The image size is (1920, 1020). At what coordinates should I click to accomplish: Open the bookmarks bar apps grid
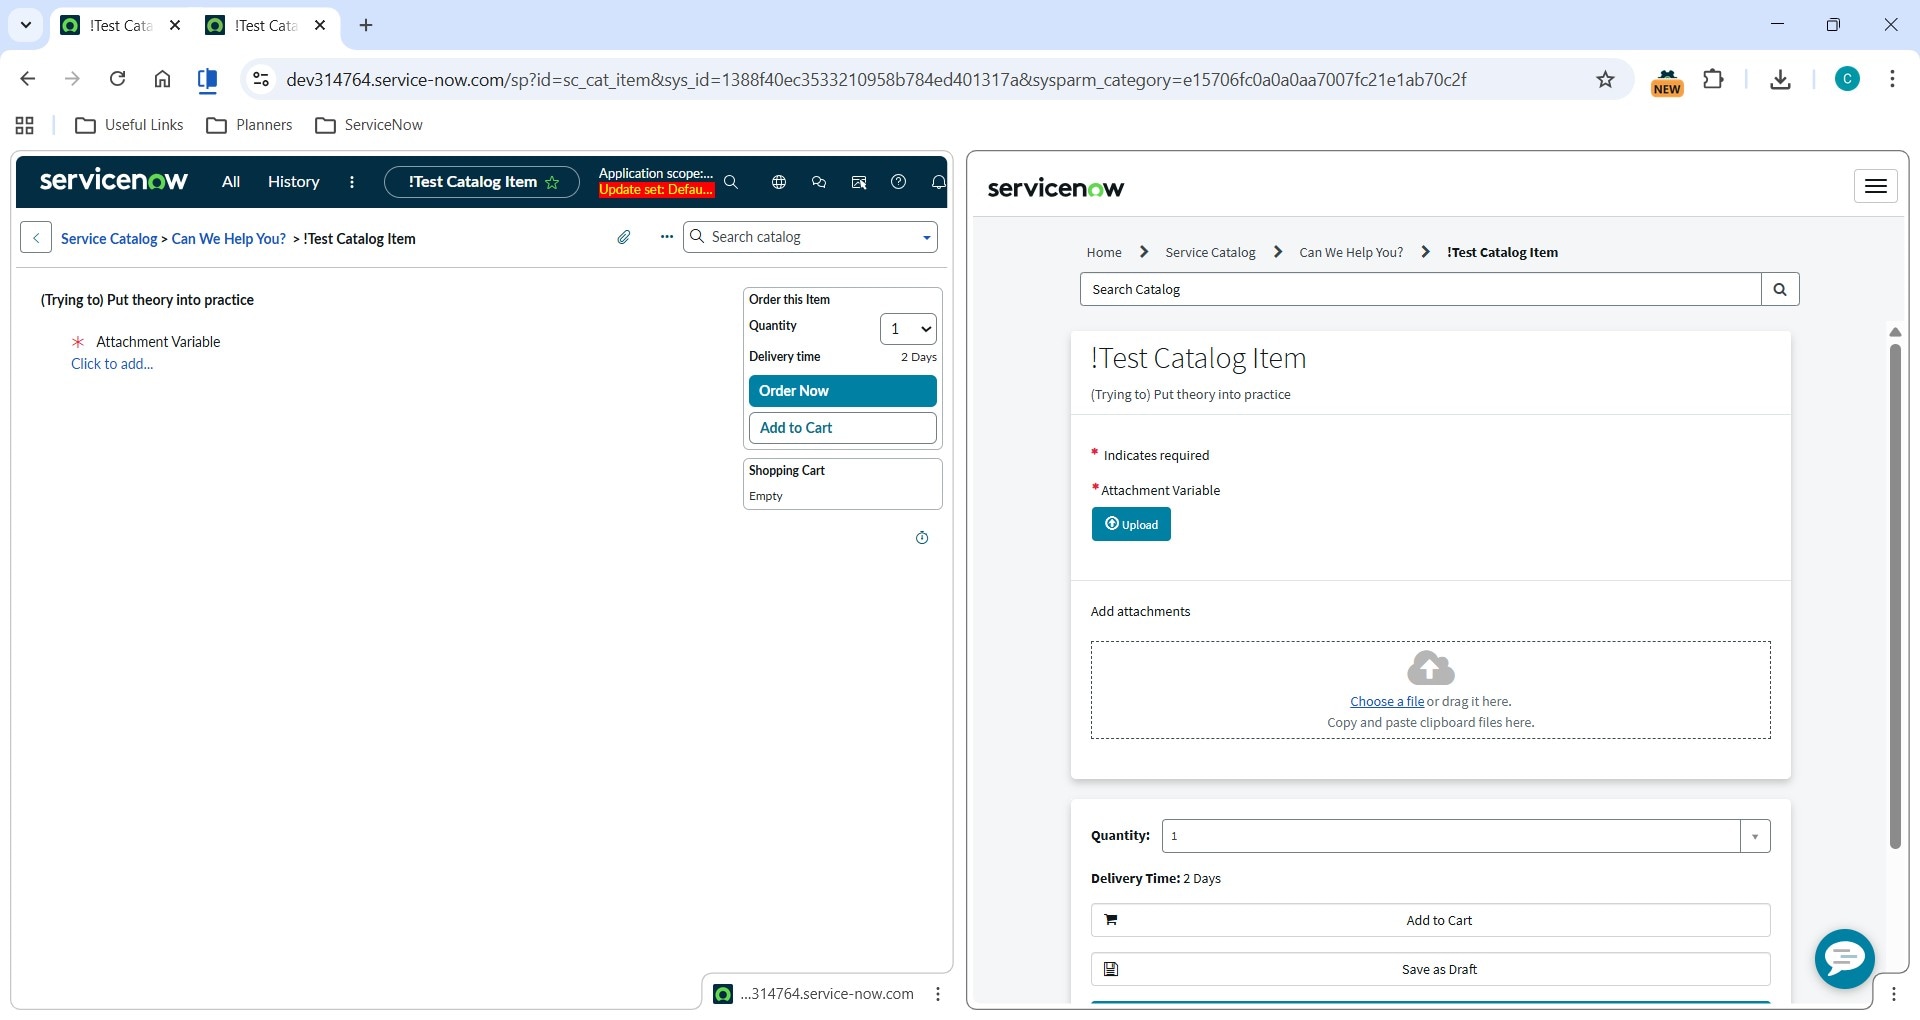[x=25, y=125]
